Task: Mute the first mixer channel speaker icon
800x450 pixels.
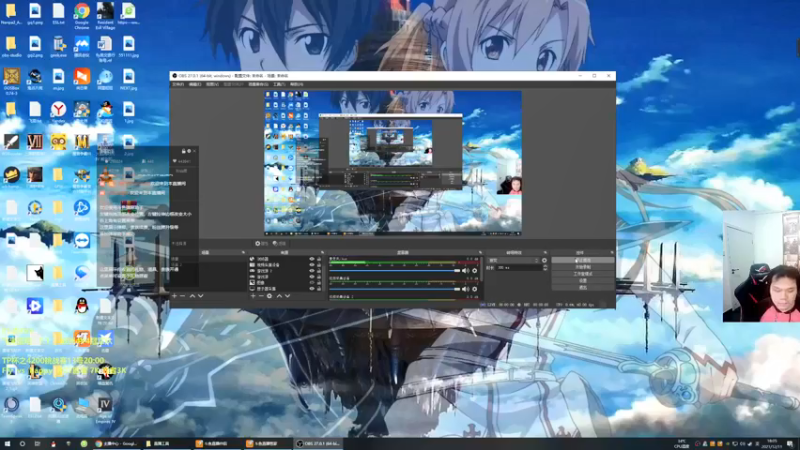Action: (465, 271)
